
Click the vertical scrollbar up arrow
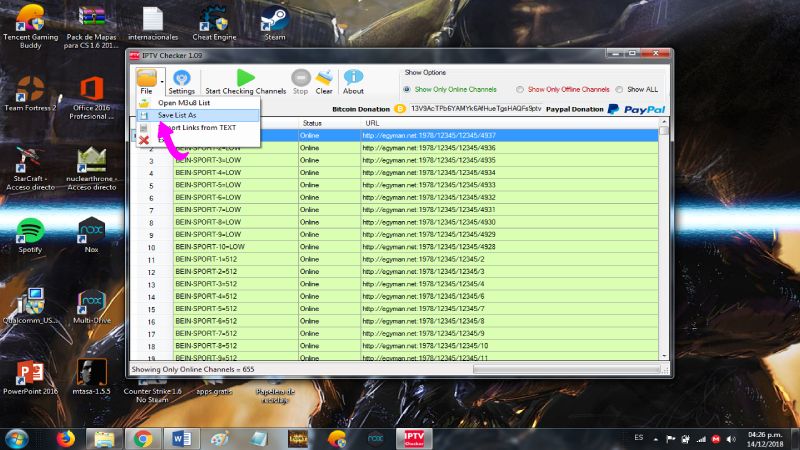tap(664, 122)
